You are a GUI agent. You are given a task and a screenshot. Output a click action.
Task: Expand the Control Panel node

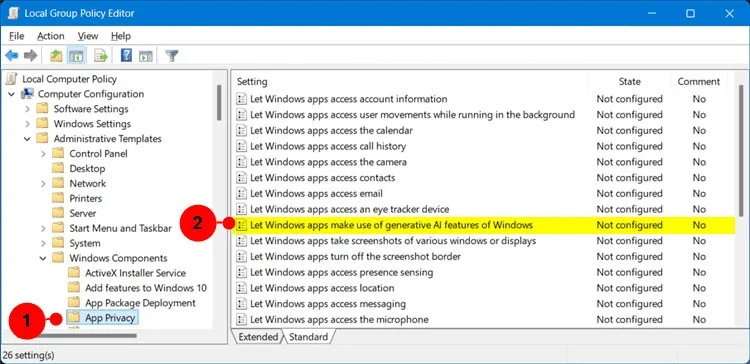(x=43, y=154)
